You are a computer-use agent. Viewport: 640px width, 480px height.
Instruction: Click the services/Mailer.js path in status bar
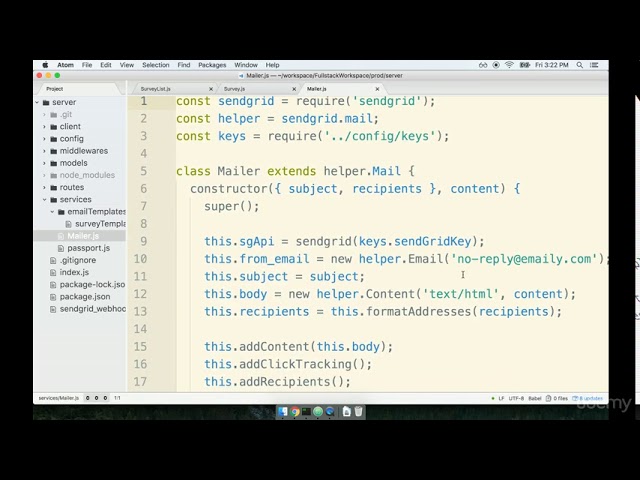coord(58,398)
